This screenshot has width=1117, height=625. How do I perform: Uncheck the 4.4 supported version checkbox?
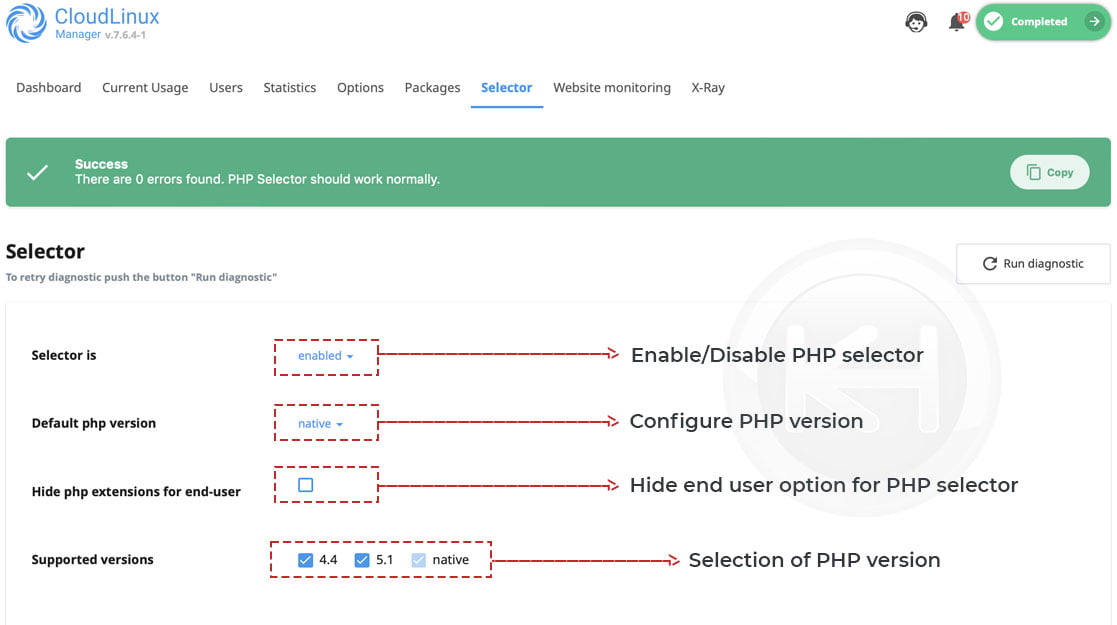(306, 560)
